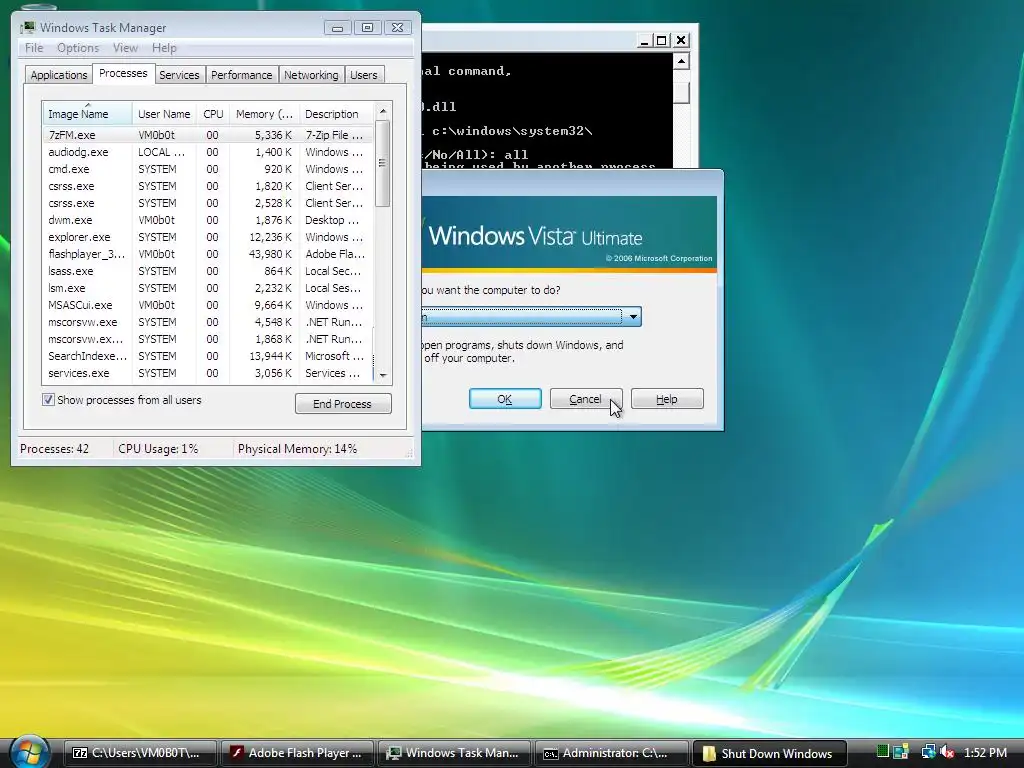1024x768 pixels.
Task: Switch to the Users tab
Action: pyautogui.click(x=364, y=74)
